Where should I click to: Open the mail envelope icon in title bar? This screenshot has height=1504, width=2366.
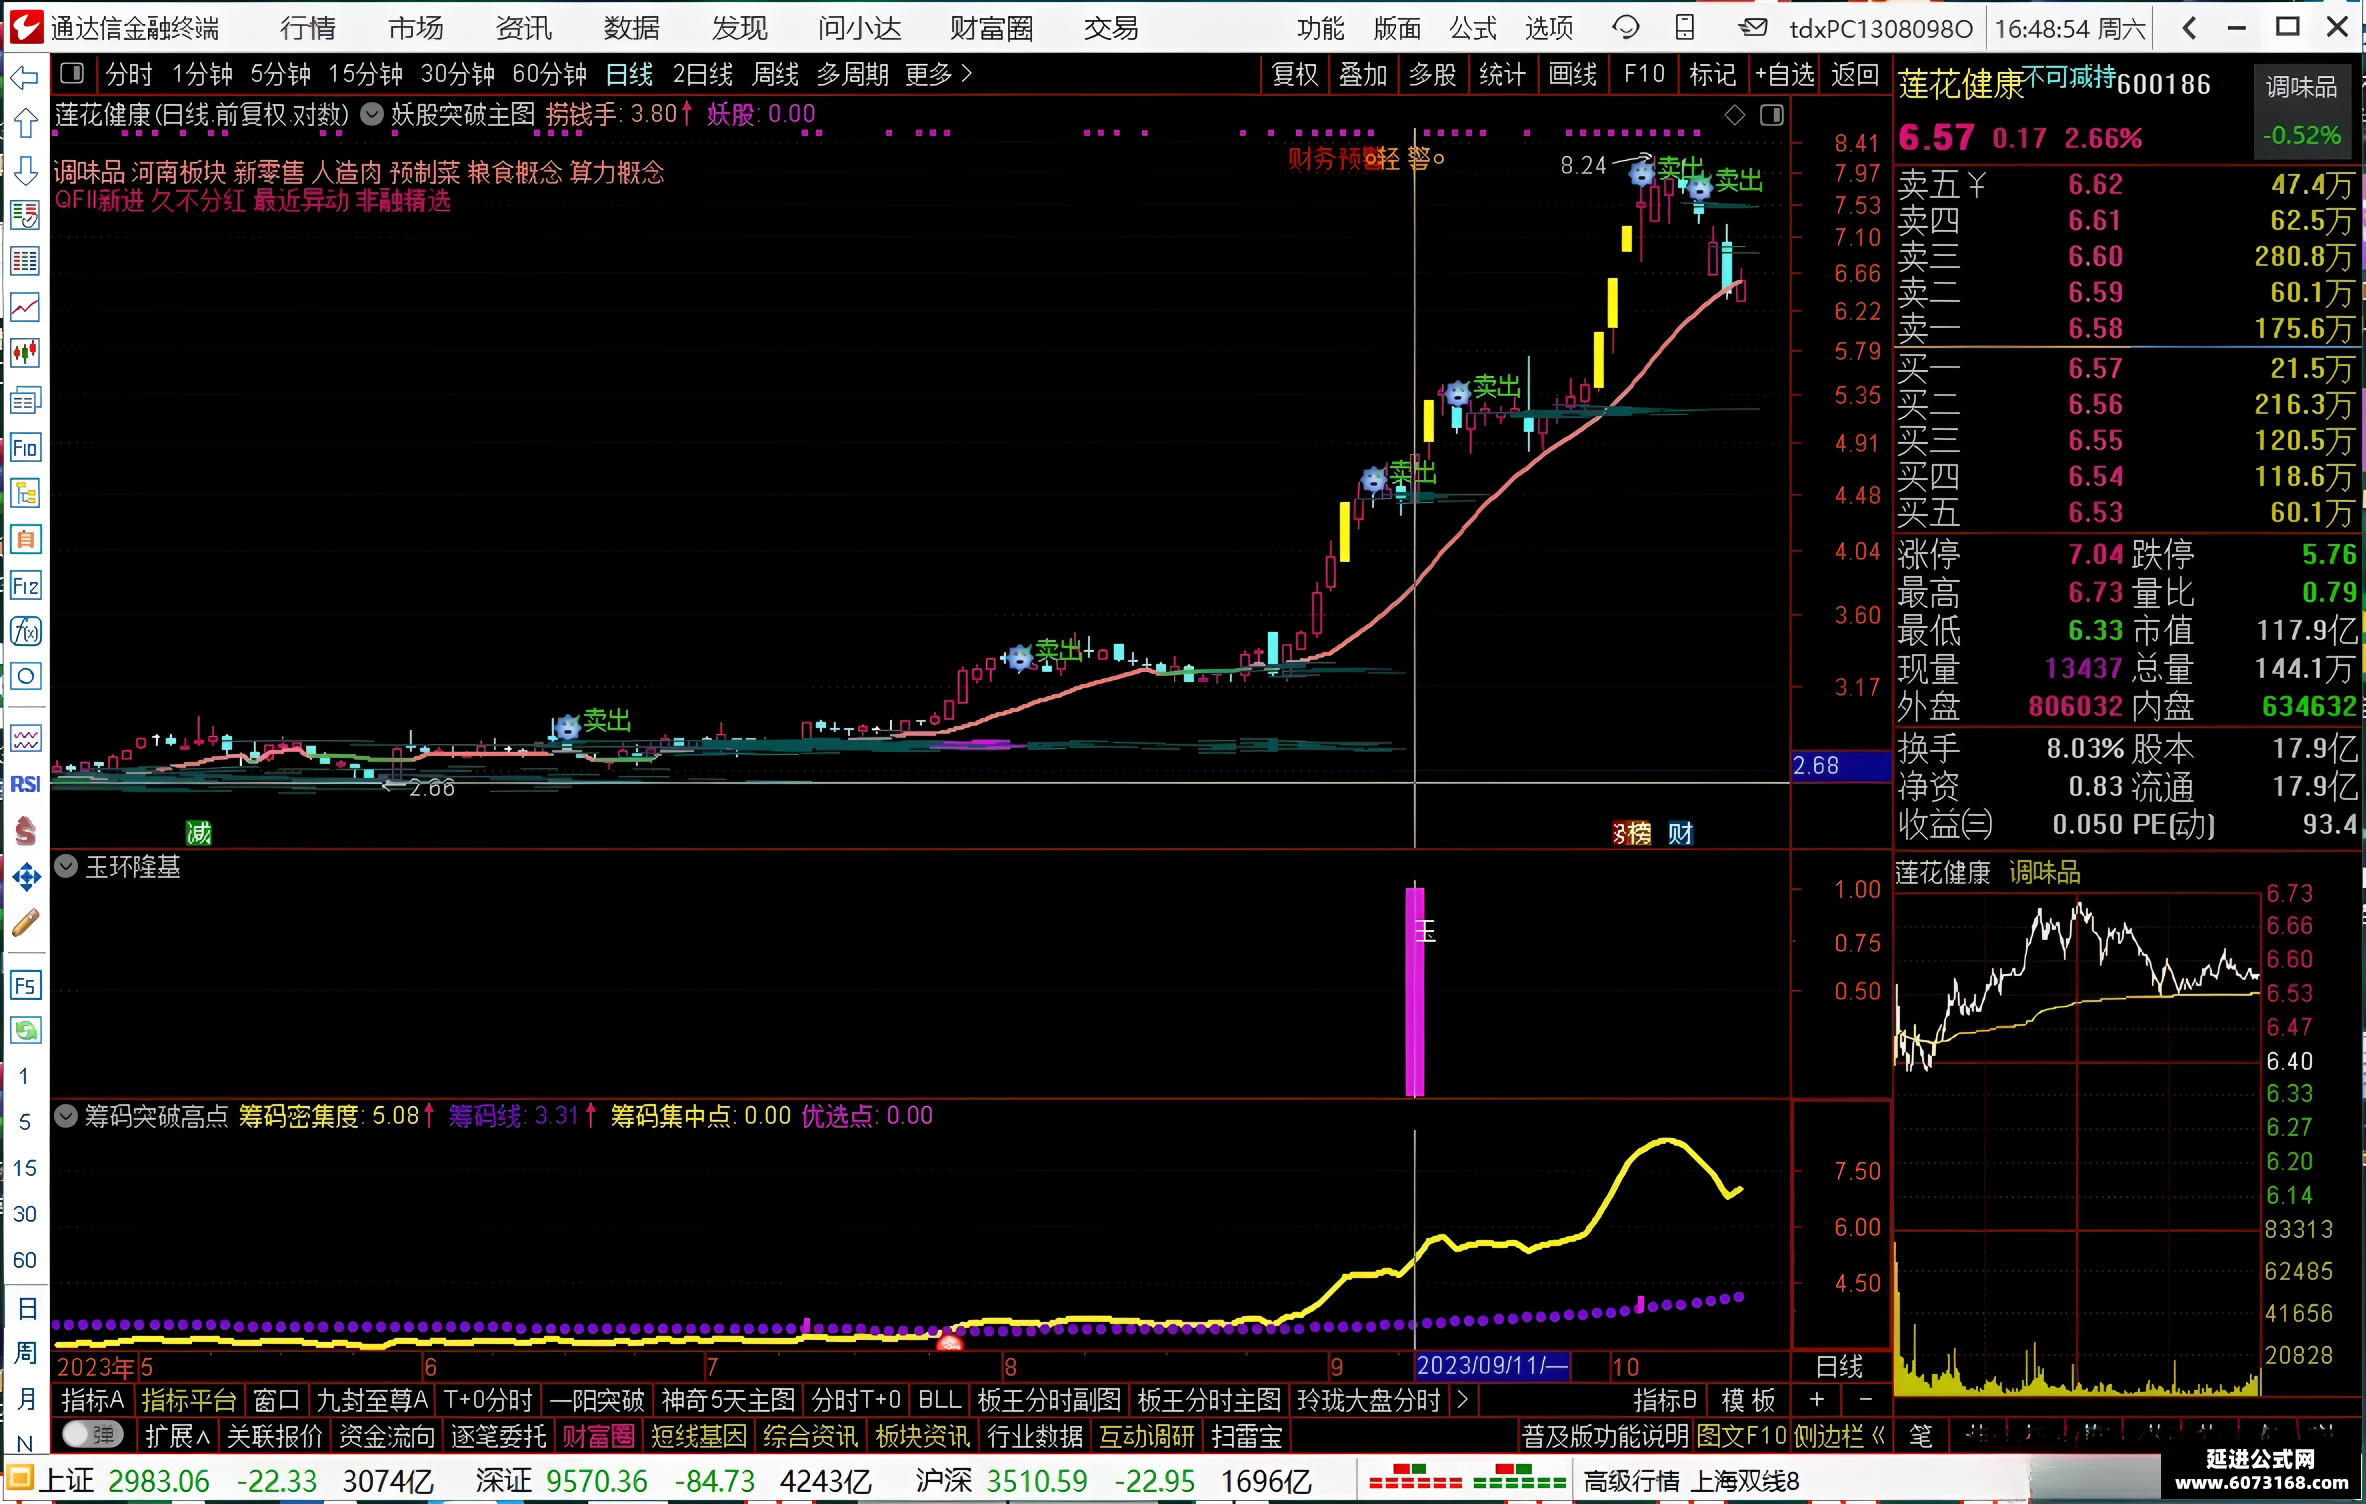click(x=1751, y=27)
